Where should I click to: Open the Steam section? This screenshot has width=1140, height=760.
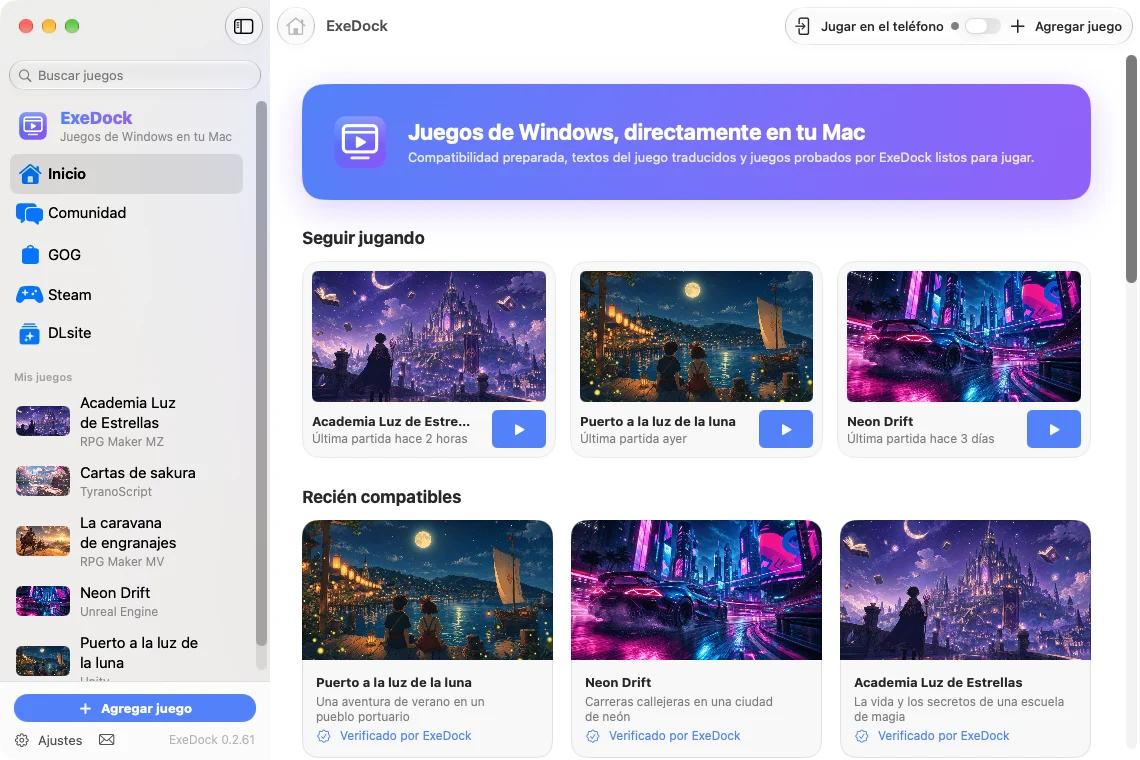(x=127, y=295)
